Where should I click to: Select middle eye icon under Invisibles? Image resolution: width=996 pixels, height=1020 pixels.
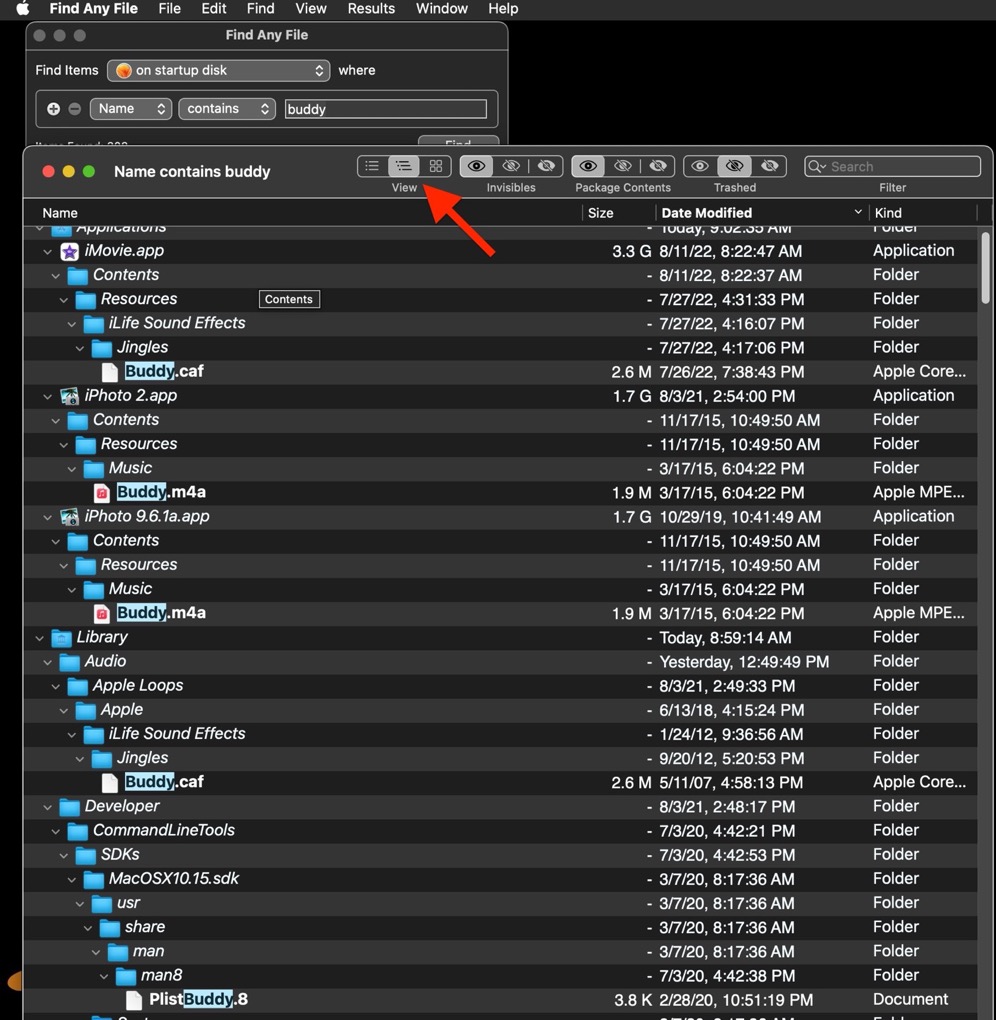[x=511, y=166]
